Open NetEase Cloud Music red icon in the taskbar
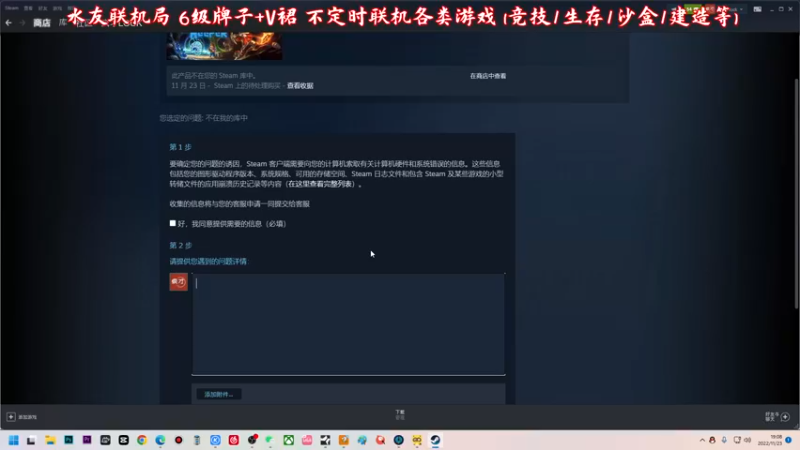This screenshot has width=800, height=450. 234,440
